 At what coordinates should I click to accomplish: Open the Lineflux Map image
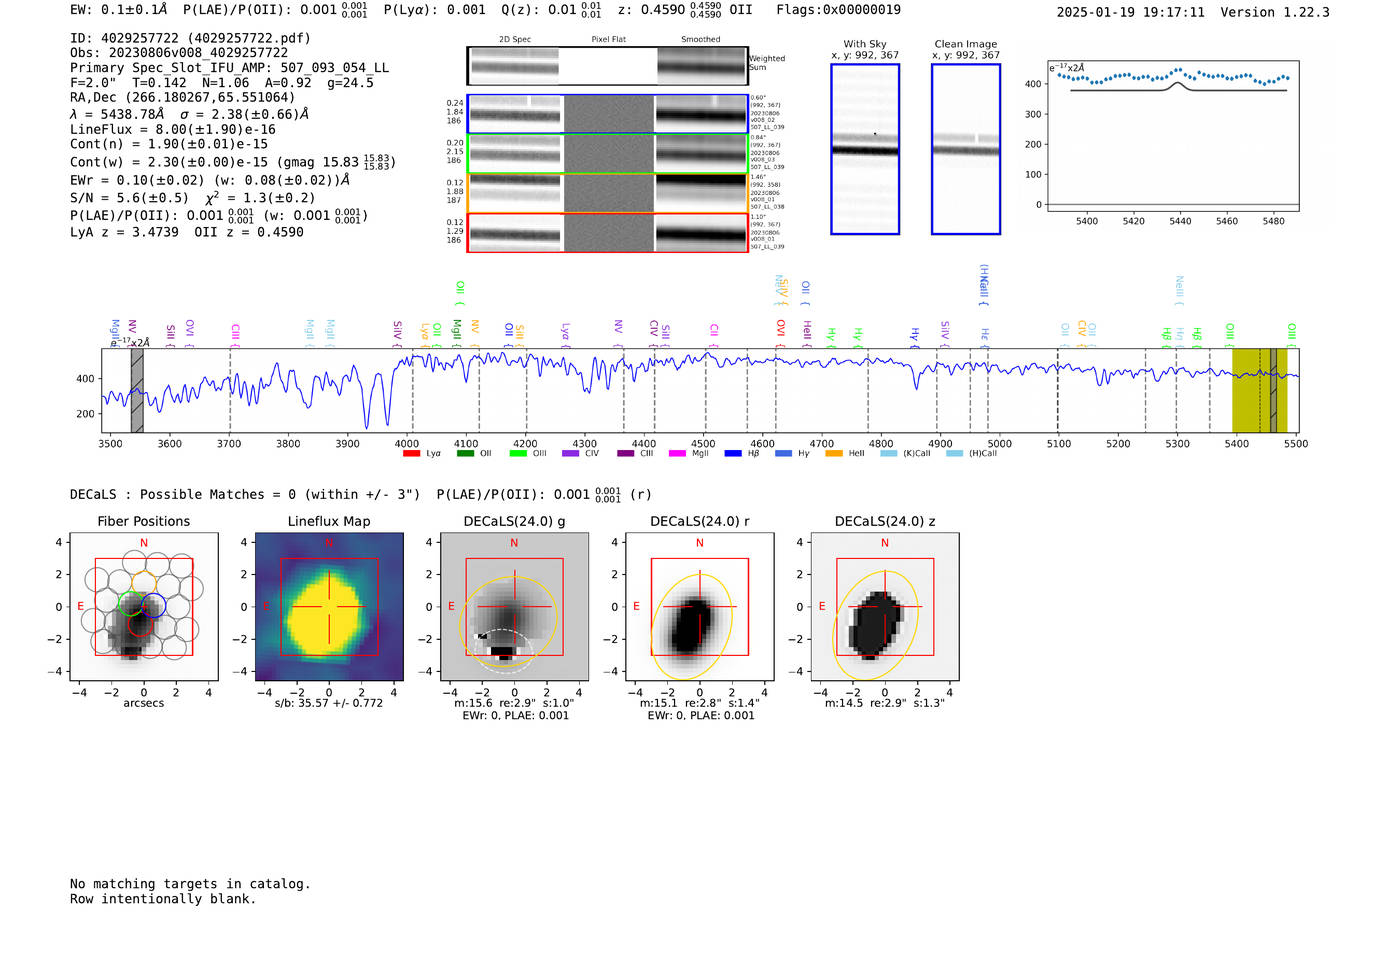[329, 607]
